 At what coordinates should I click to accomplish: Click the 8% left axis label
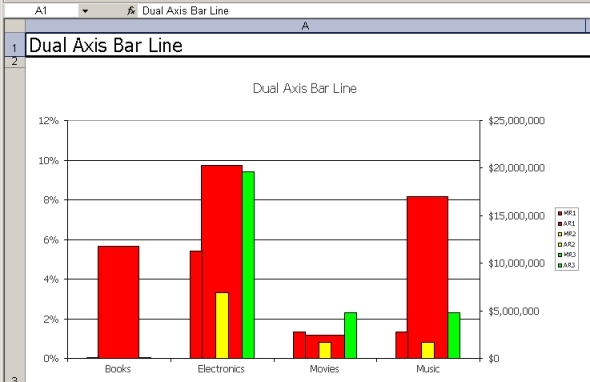(x=51, y=200)
